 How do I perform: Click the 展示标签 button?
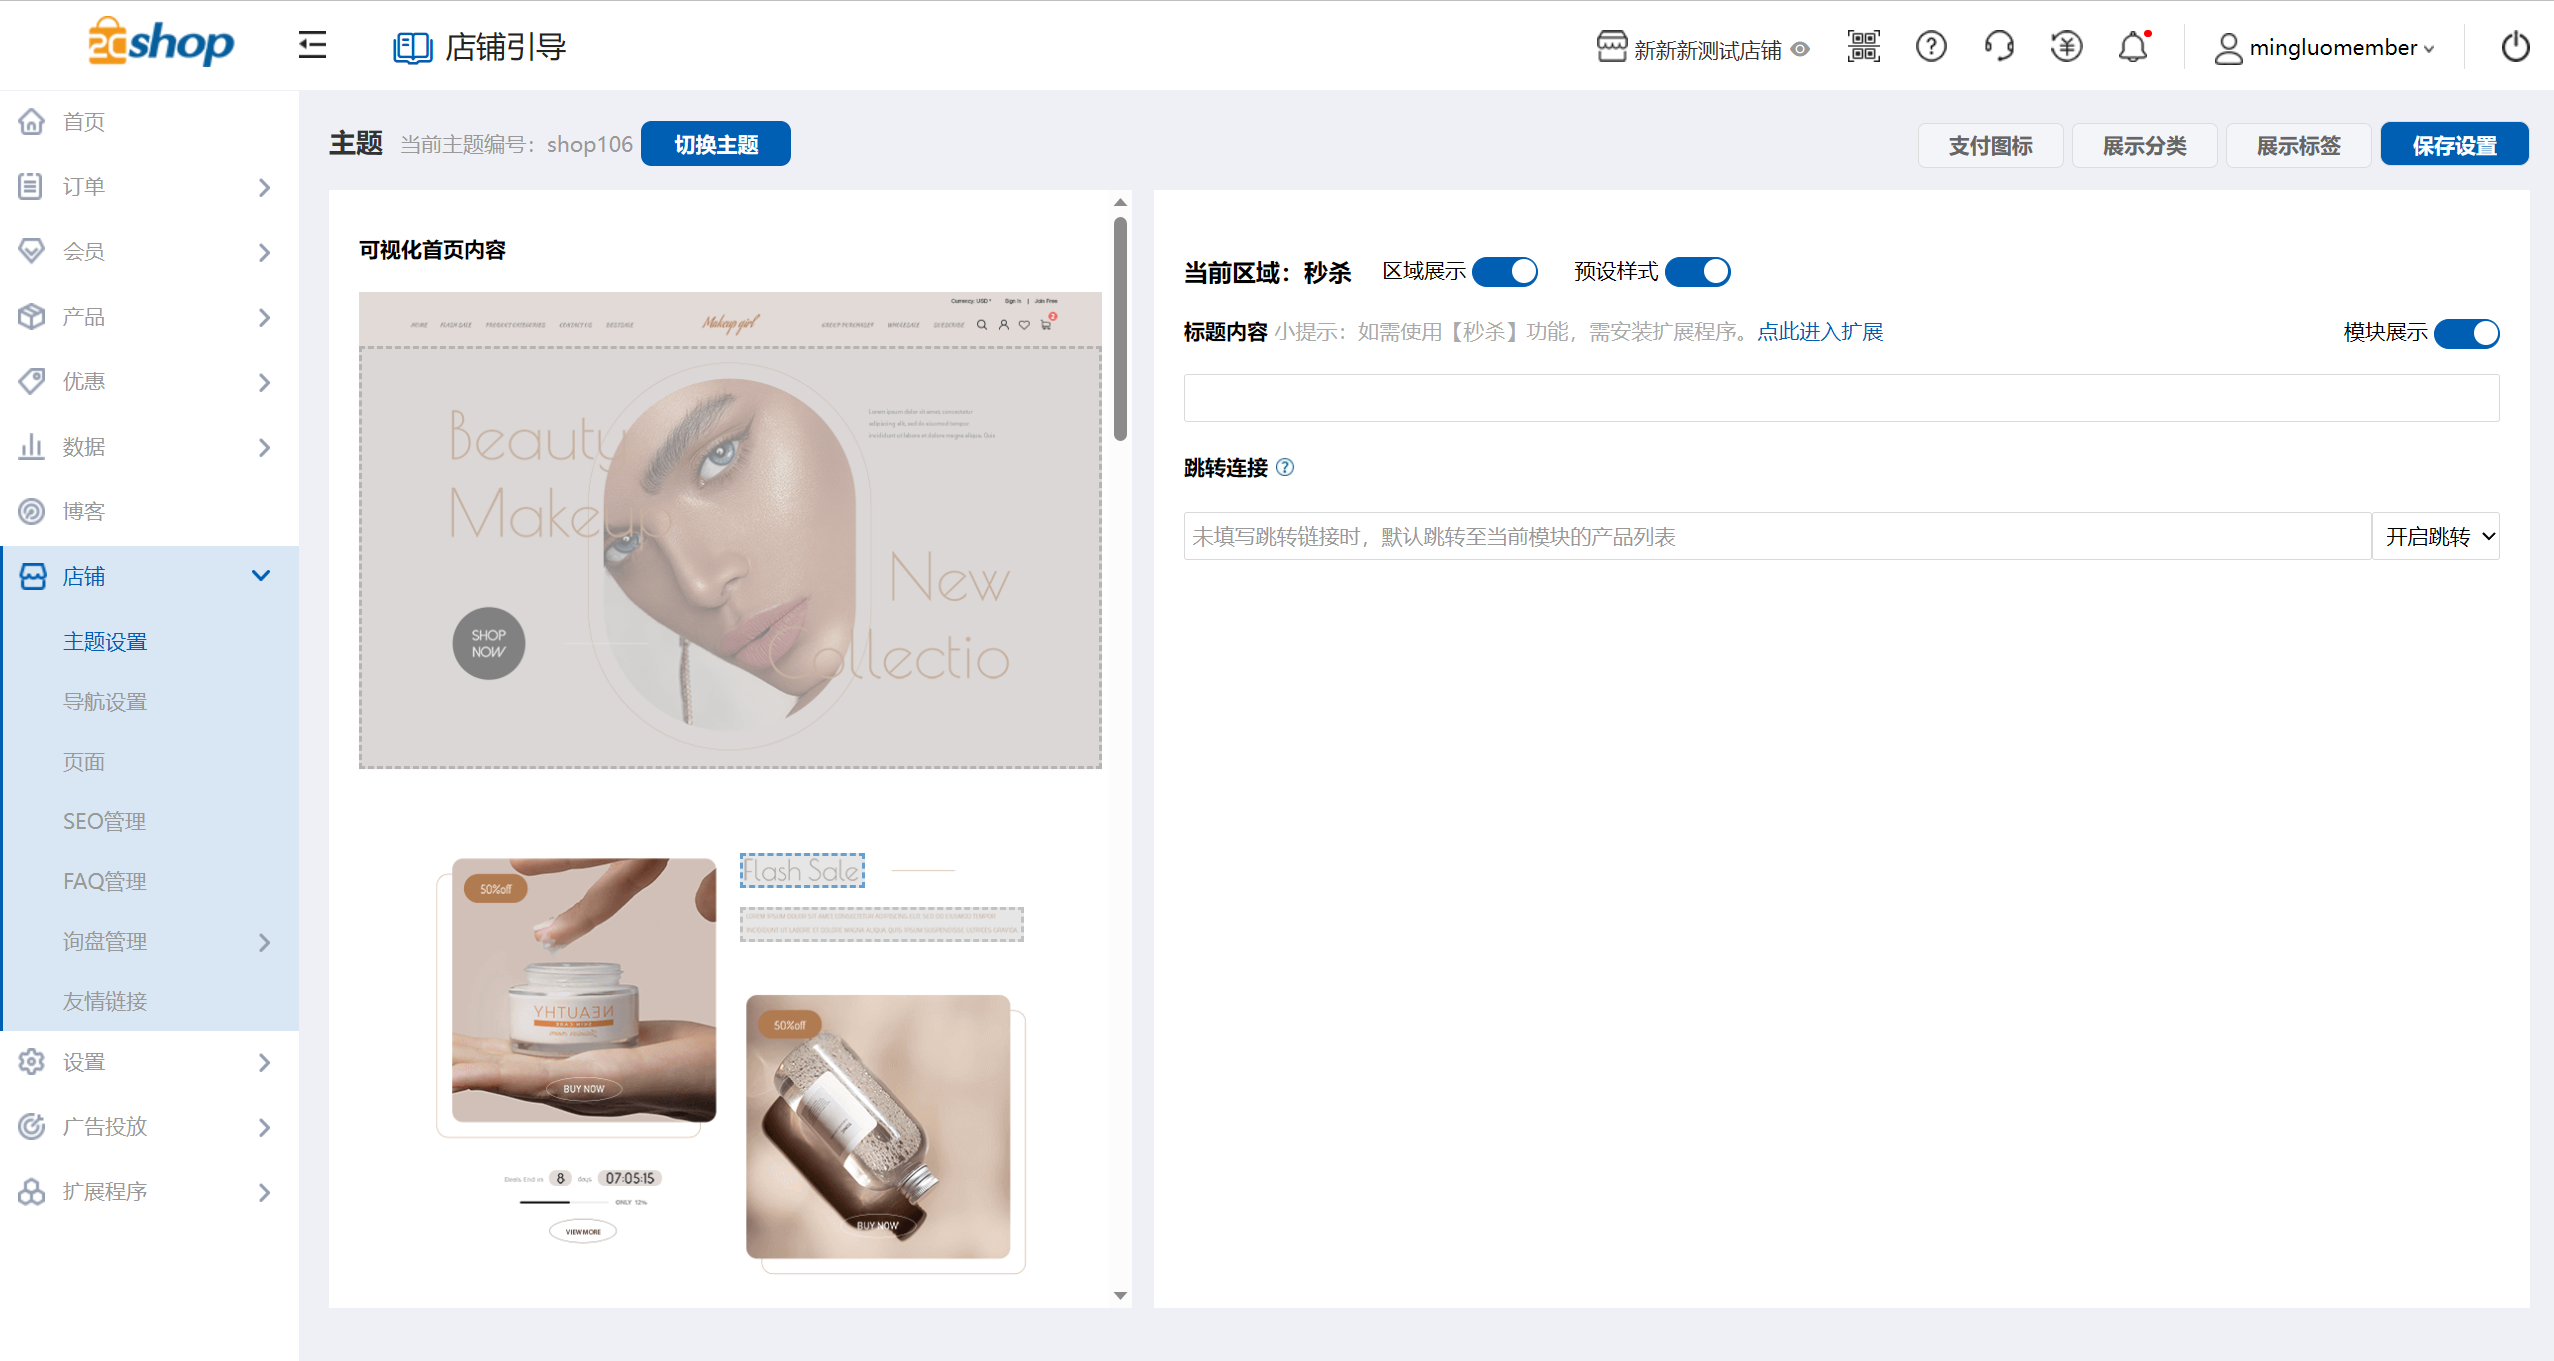coord(2298,146)
